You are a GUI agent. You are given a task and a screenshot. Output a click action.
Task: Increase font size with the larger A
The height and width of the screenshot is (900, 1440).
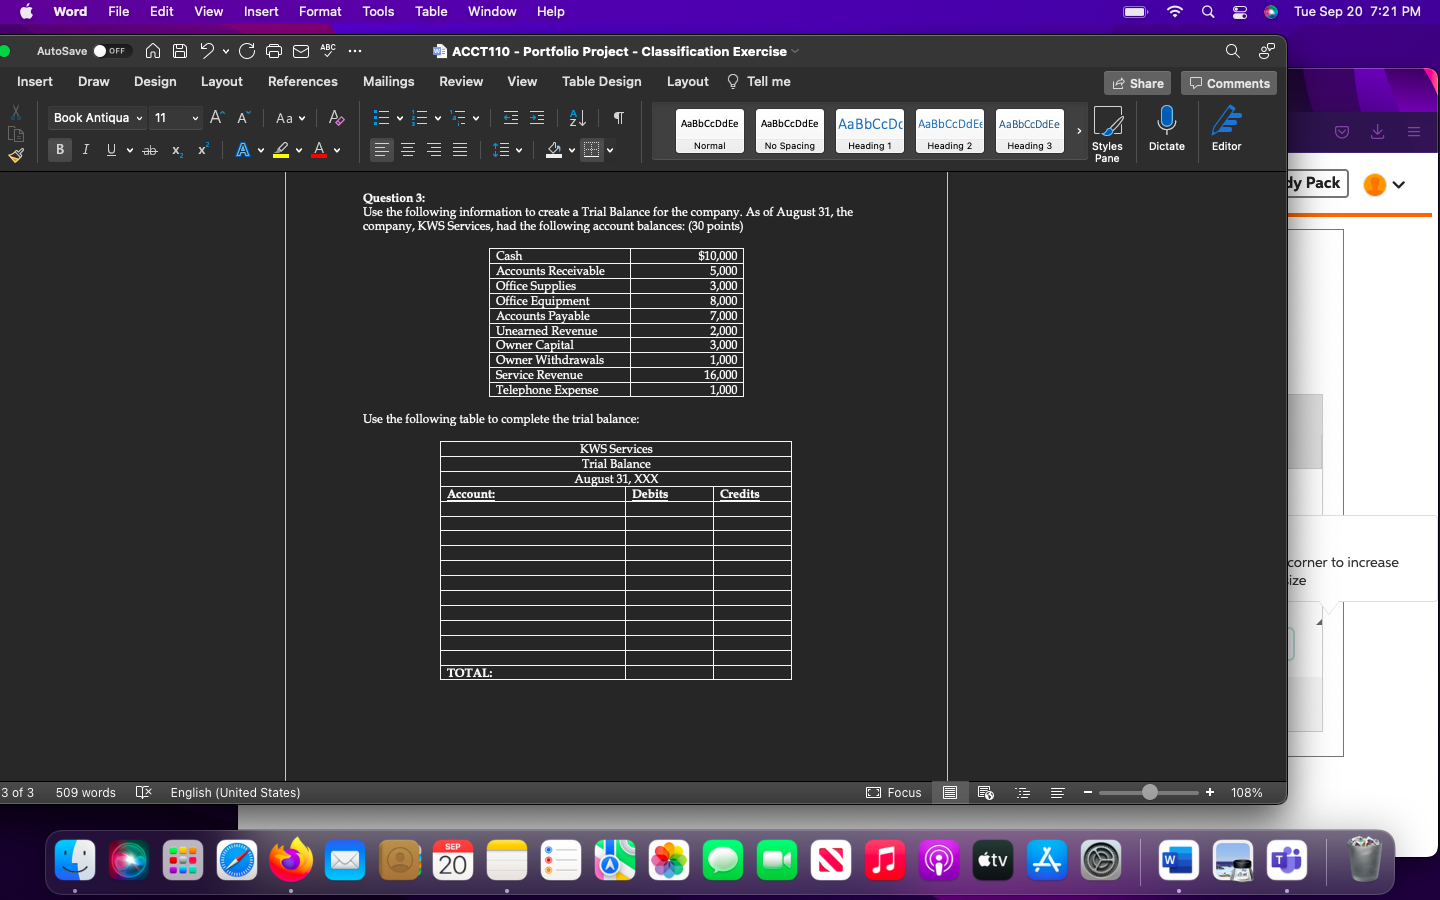(217, 118)
